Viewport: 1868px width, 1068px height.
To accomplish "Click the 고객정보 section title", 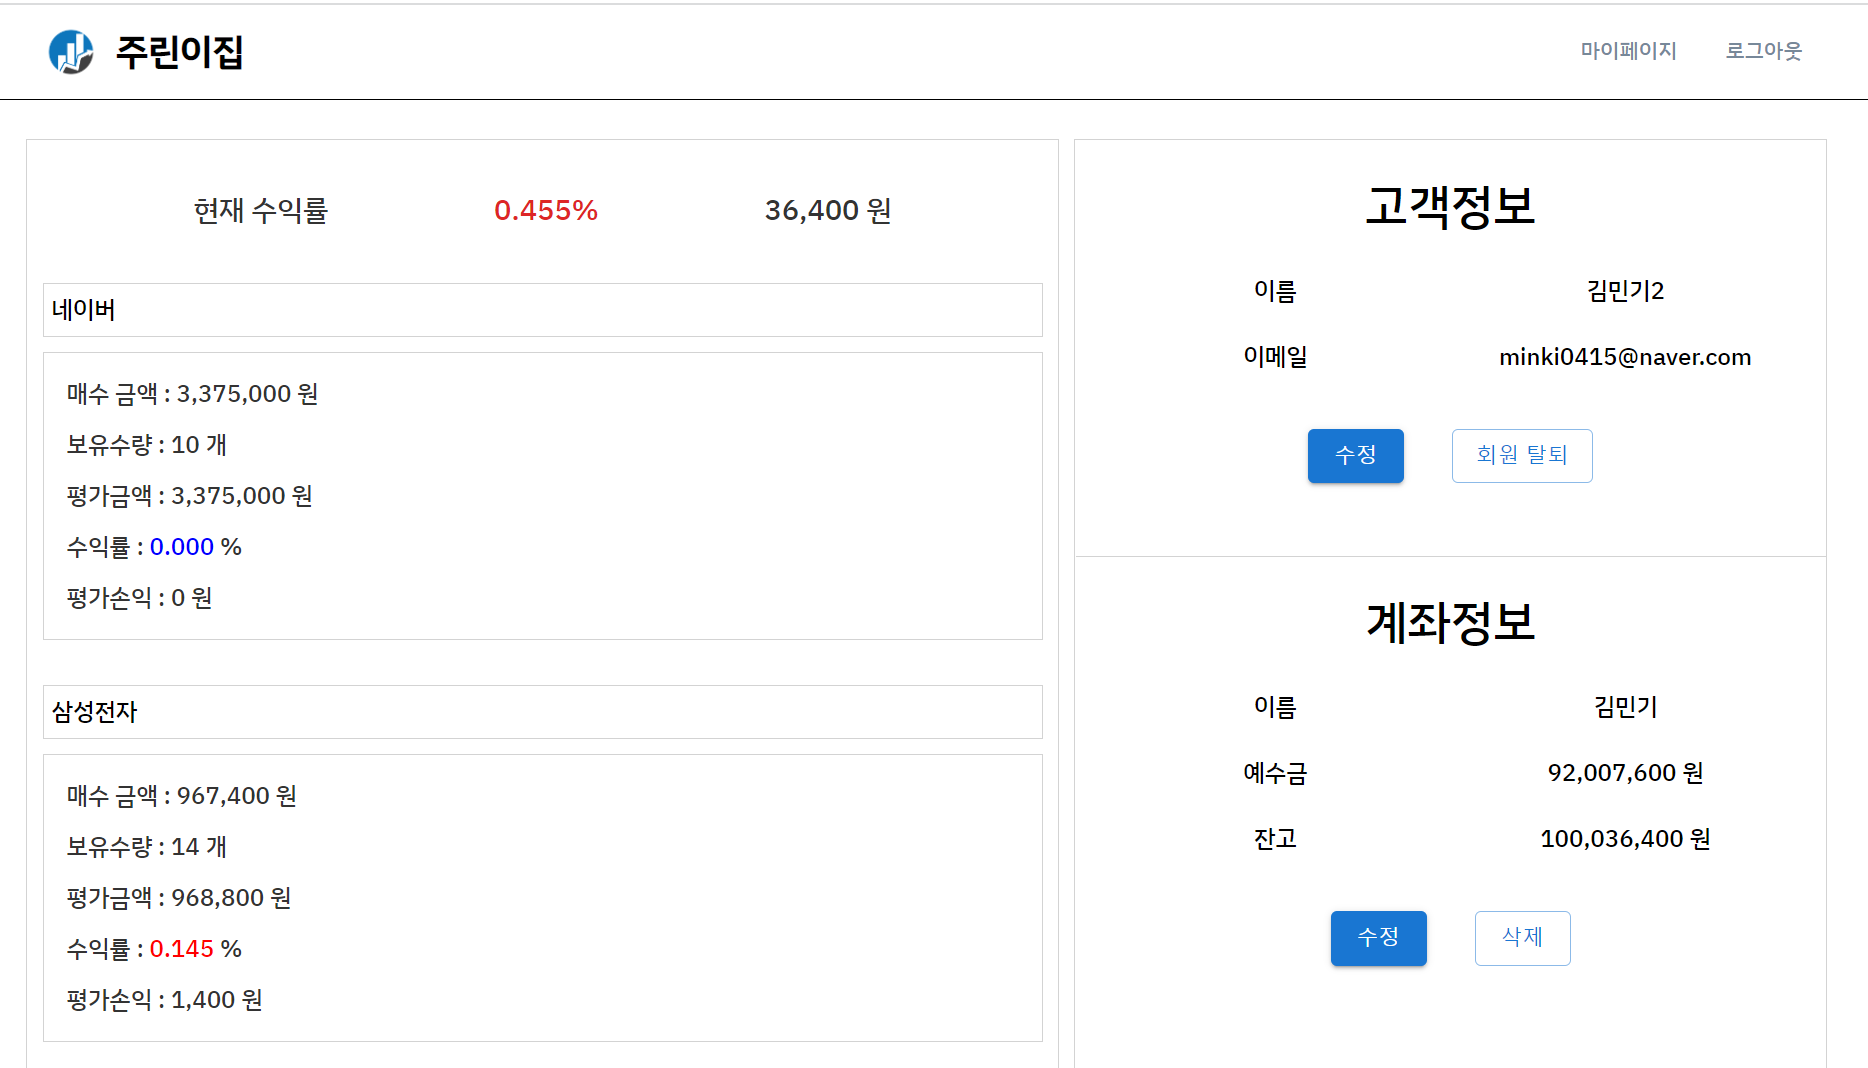I will tap(1450, 205).
